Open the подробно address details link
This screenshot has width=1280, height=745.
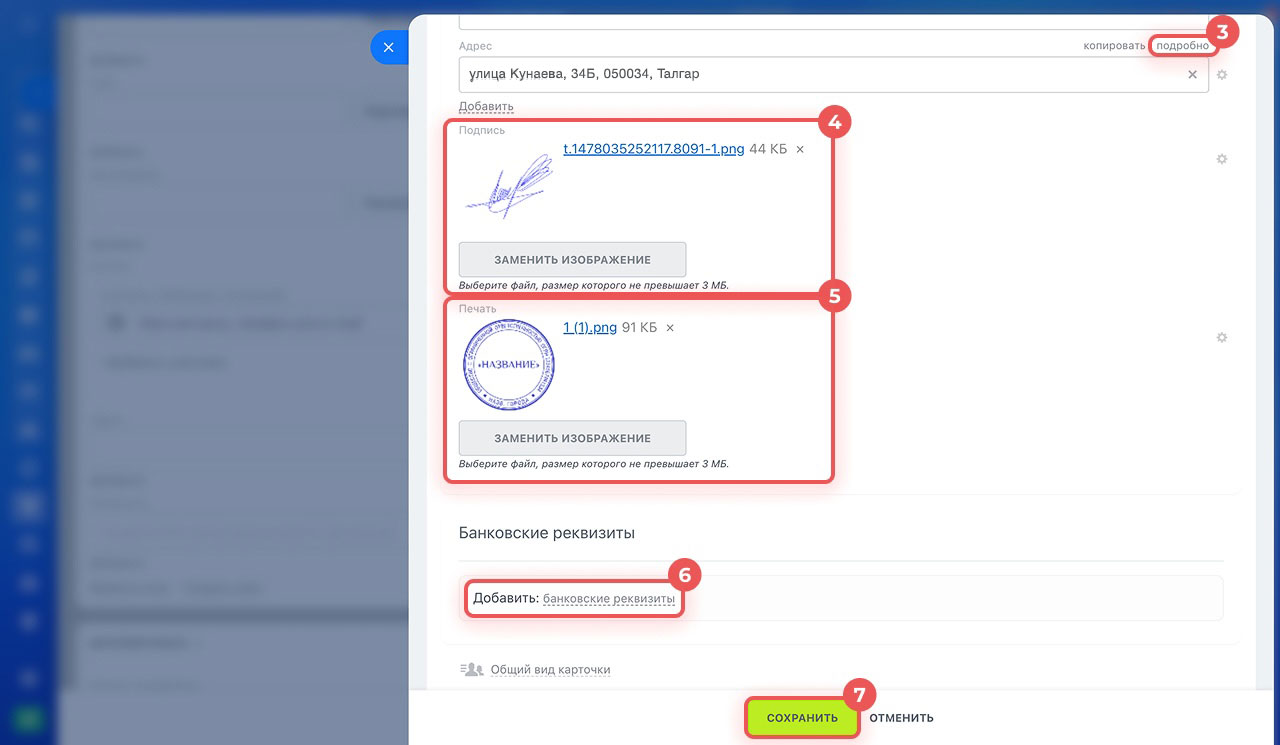[x=1182, y=46]
